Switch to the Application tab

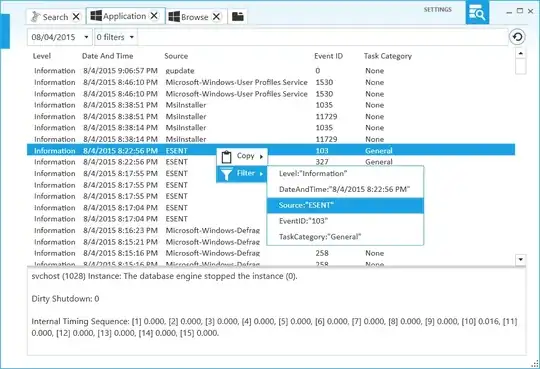pos(125,16)
